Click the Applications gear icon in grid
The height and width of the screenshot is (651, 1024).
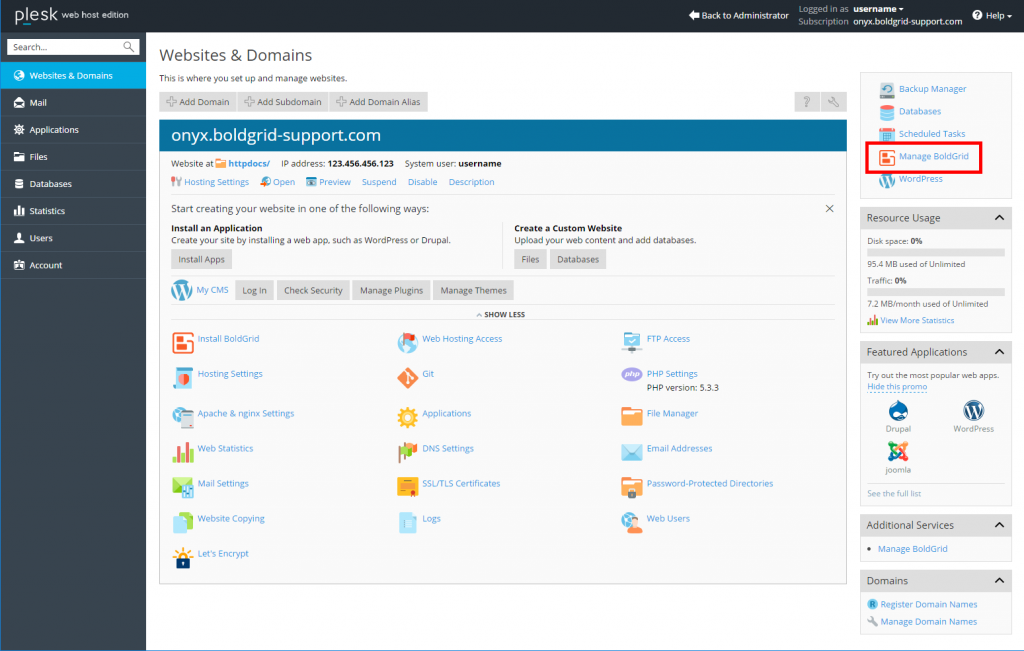coord(408,417)
